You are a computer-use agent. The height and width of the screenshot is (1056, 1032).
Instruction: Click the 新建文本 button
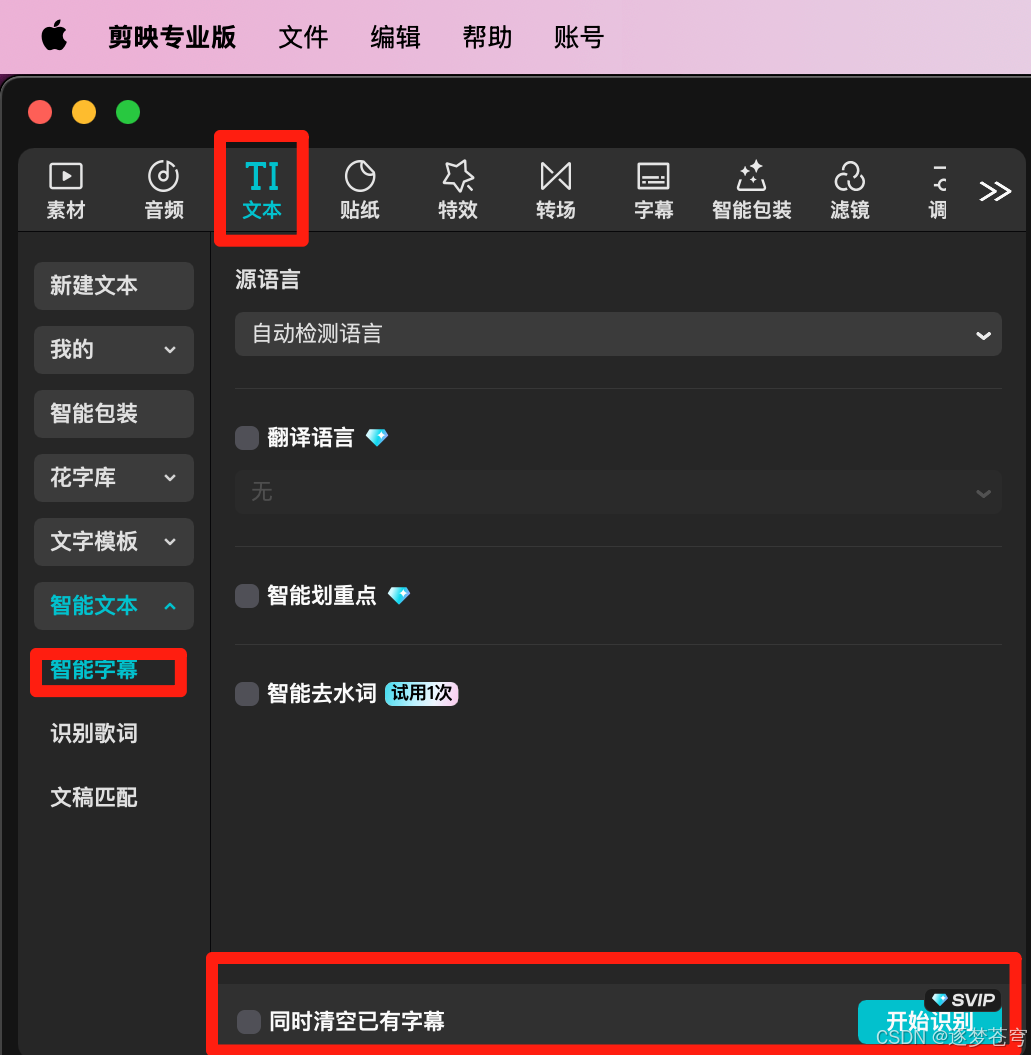point(114,286)
